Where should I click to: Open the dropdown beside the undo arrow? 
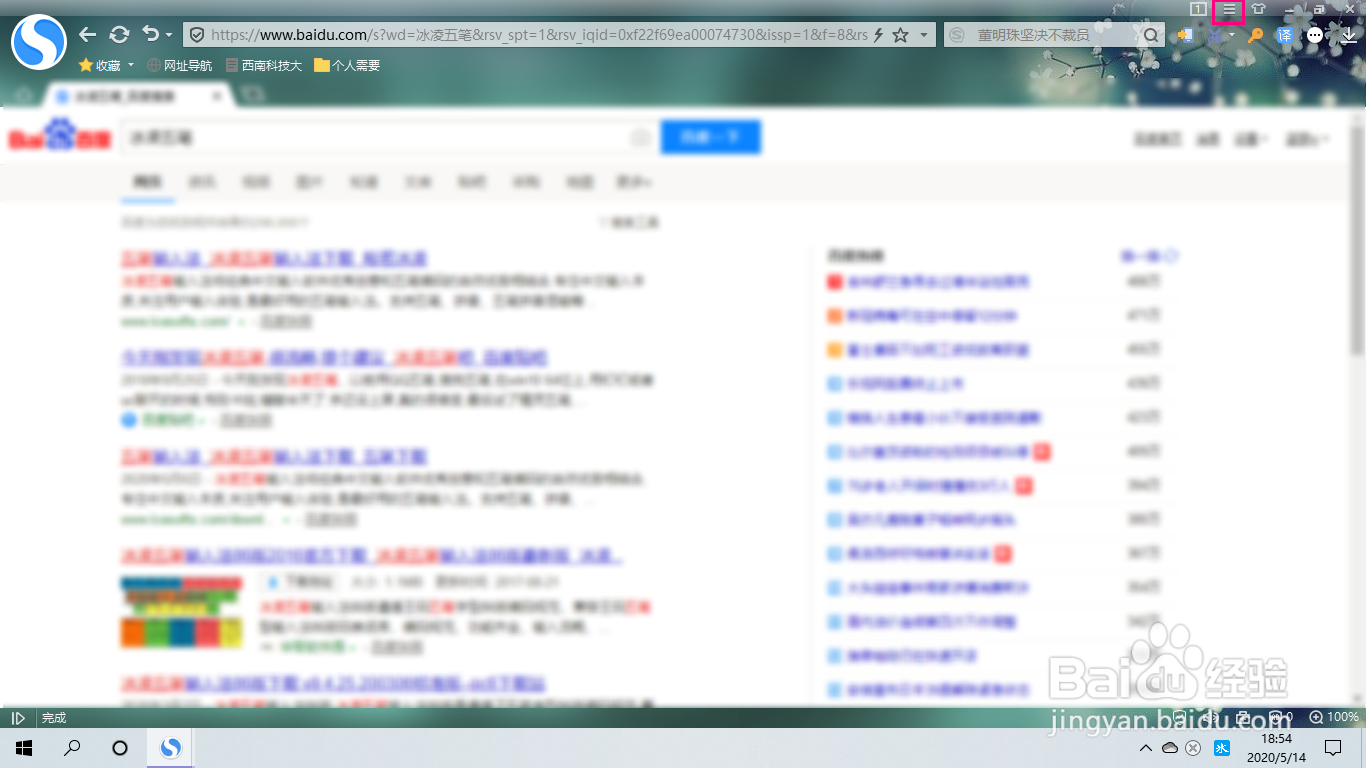click(169, 36)
